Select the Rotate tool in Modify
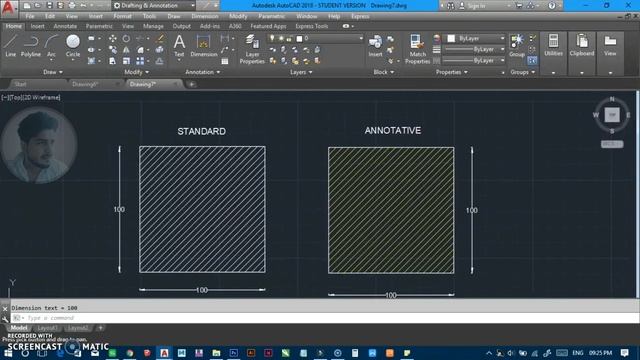The height and width of the screenshot is (360, 640). coord(126,38)
